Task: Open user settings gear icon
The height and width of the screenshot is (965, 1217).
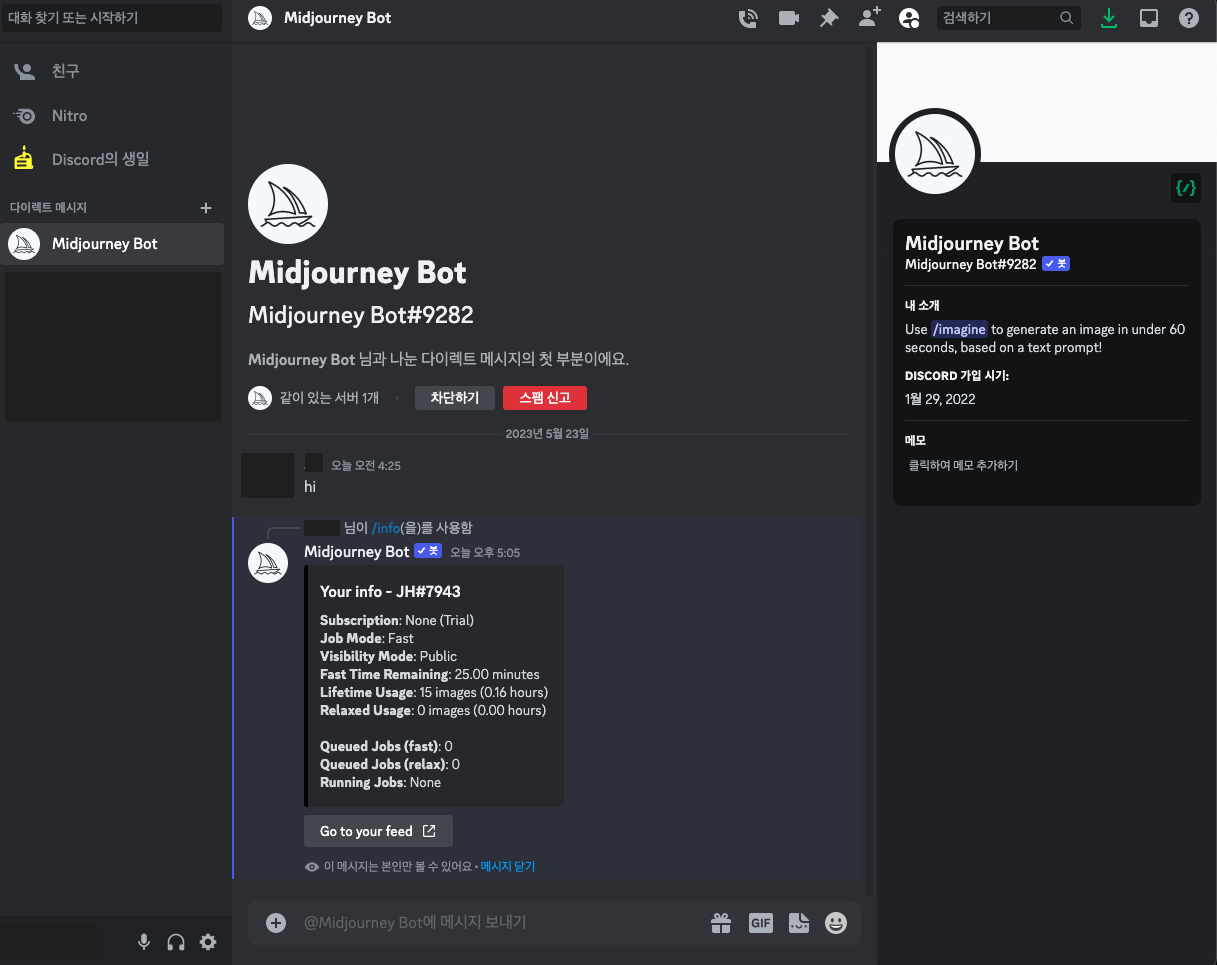Action: click(x=208, y=941)
